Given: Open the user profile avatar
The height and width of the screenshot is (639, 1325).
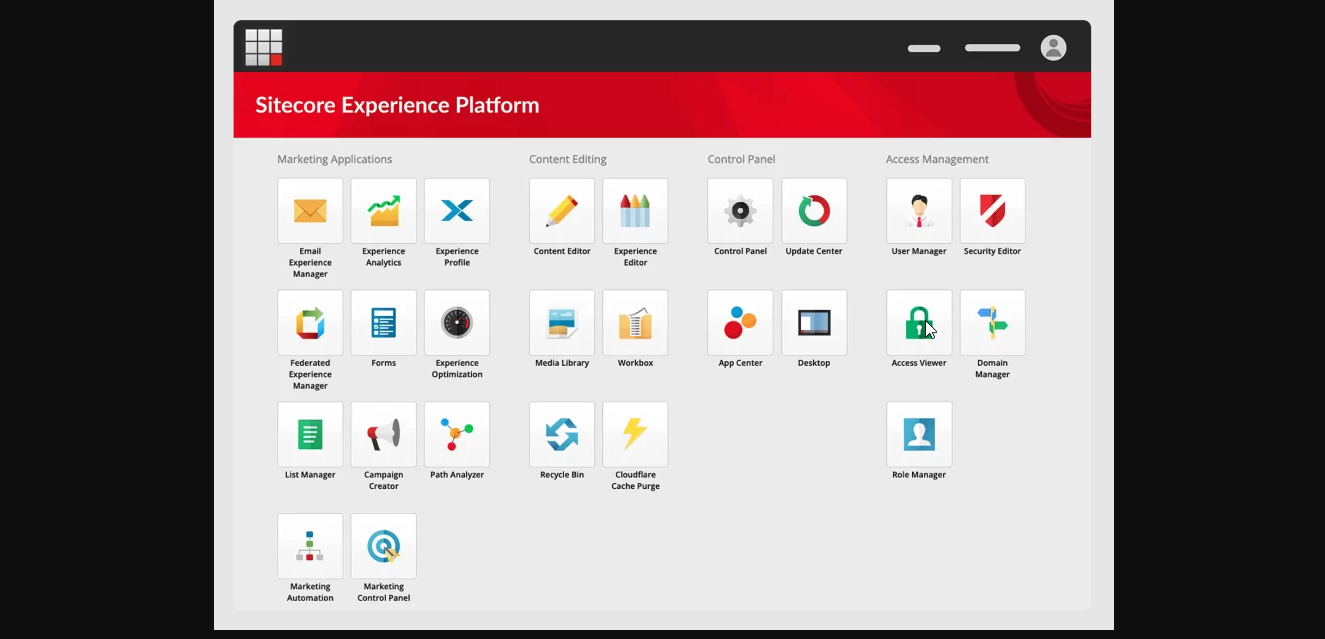Looking at the screenshot, I should (x=1053, y=48).
